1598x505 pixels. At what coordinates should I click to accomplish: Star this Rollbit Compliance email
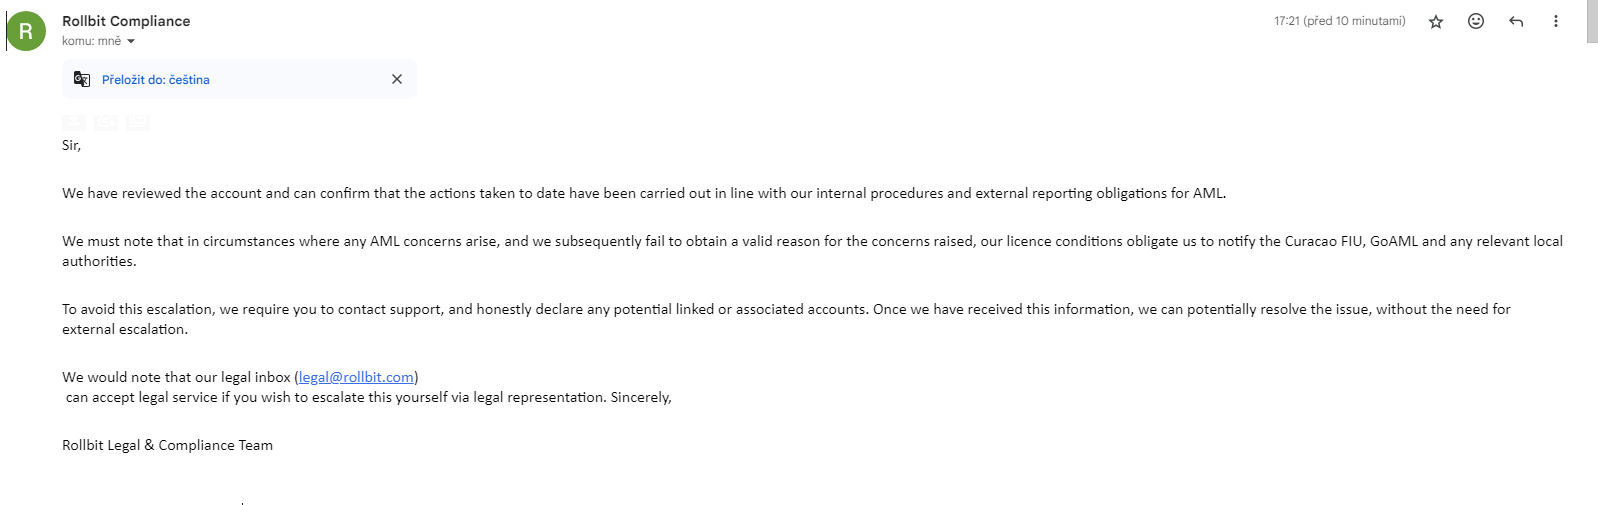pos(1436,21)
